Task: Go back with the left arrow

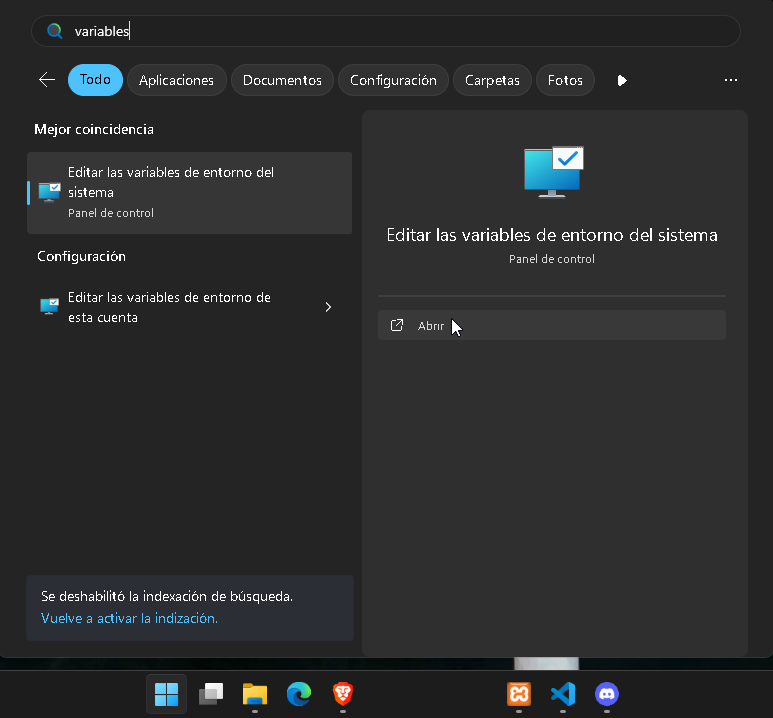Action: point(47,80)
